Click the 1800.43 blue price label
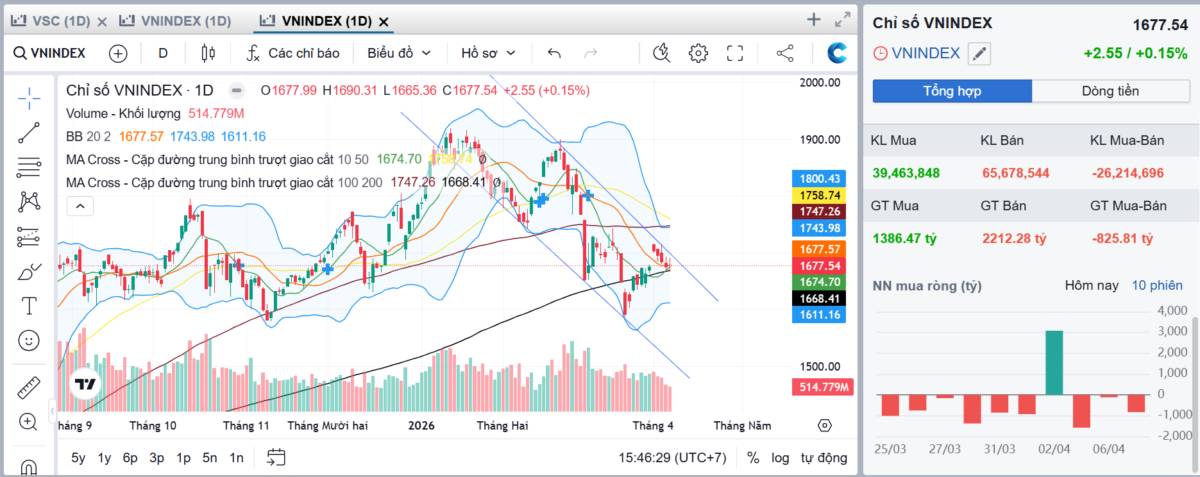This screenshot has width=1200, height=477. pos(820,179)
